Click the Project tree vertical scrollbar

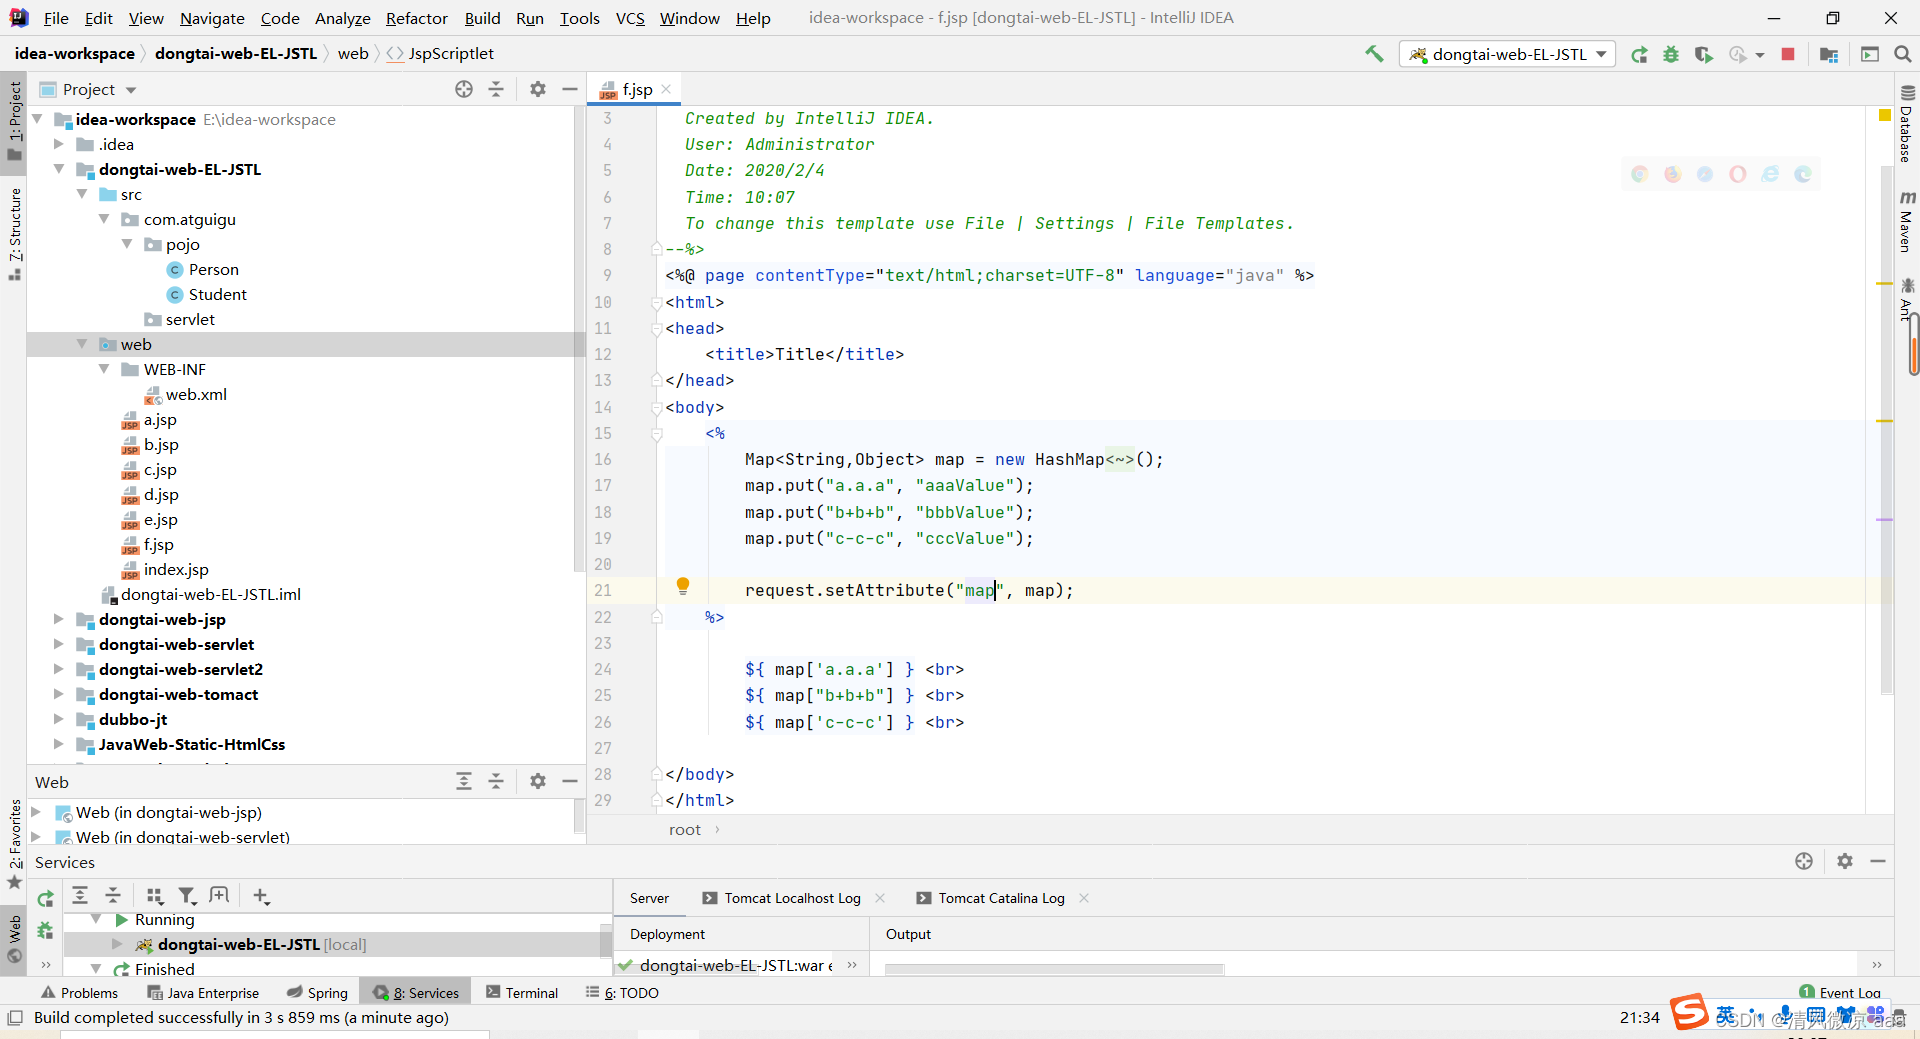pyautogui.click(x=578, y=338)
